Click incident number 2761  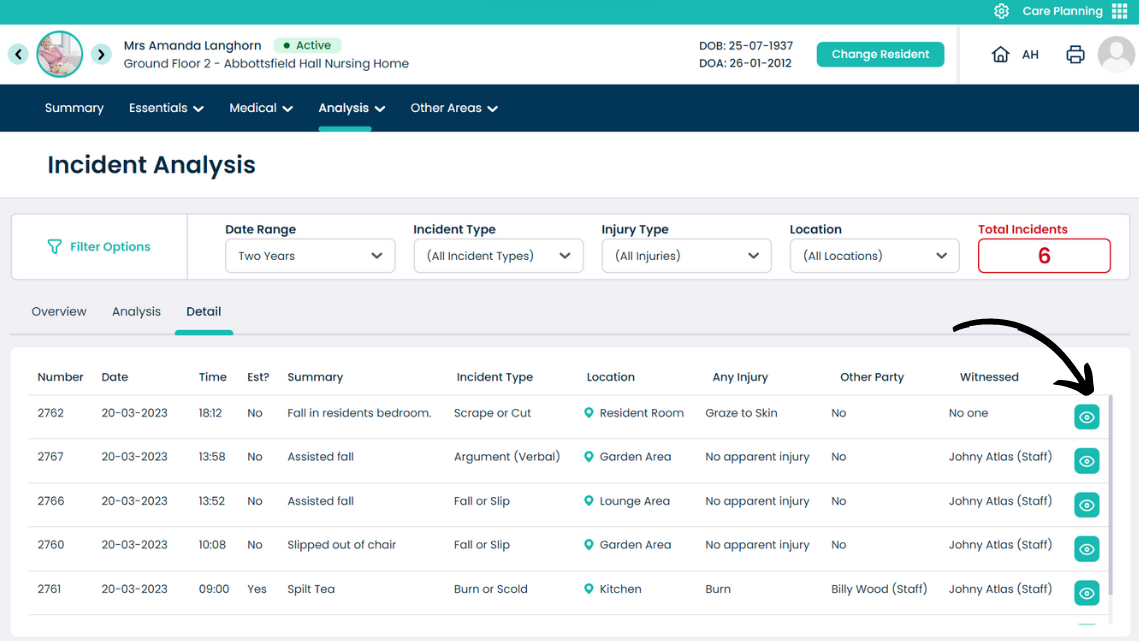49,589
